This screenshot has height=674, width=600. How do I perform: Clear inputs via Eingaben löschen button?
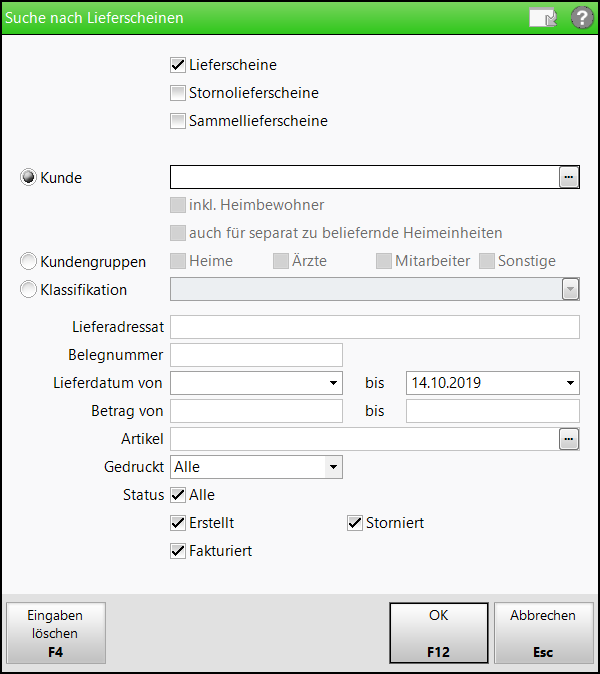tap(55, 633)
